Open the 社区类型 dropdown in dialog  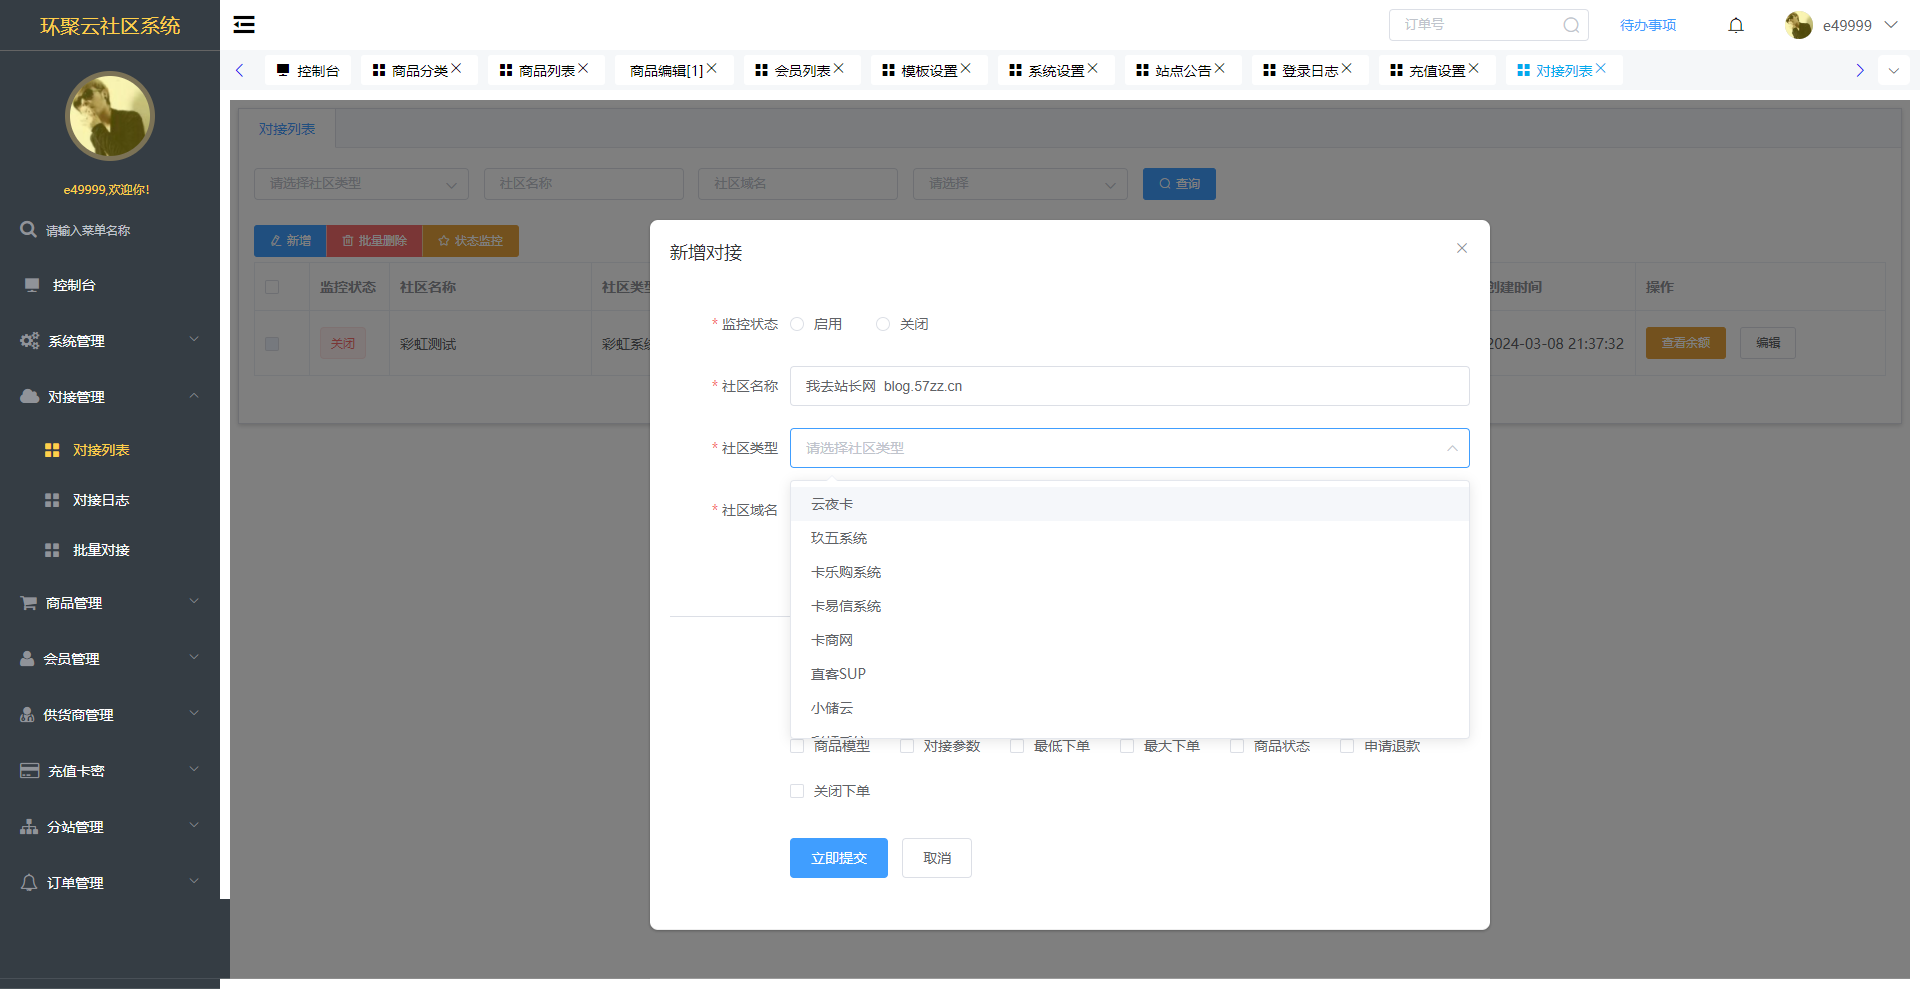pos(1129,448)
